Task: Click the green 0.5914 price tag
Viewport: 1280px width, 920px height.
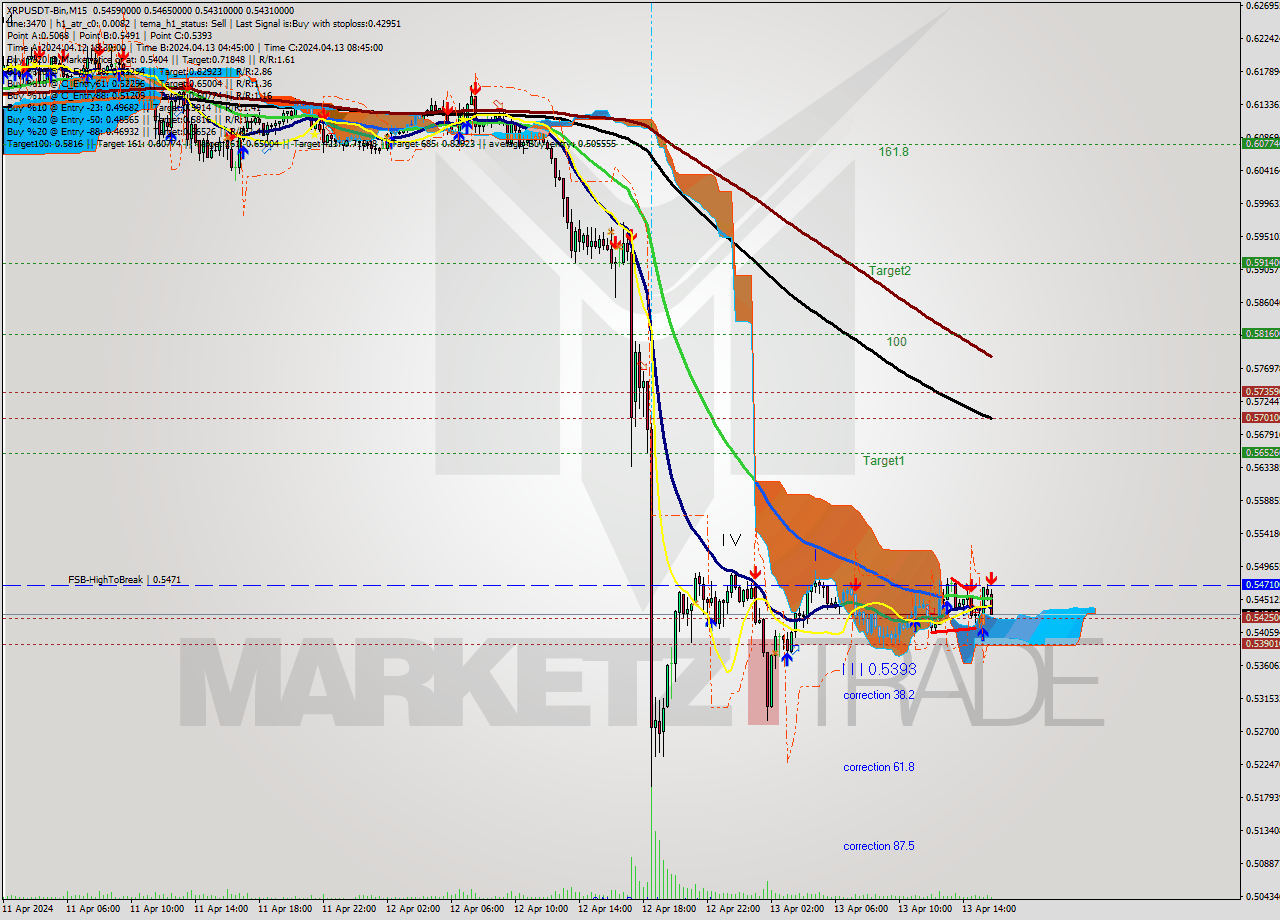Action: (x=1259, y=263)
